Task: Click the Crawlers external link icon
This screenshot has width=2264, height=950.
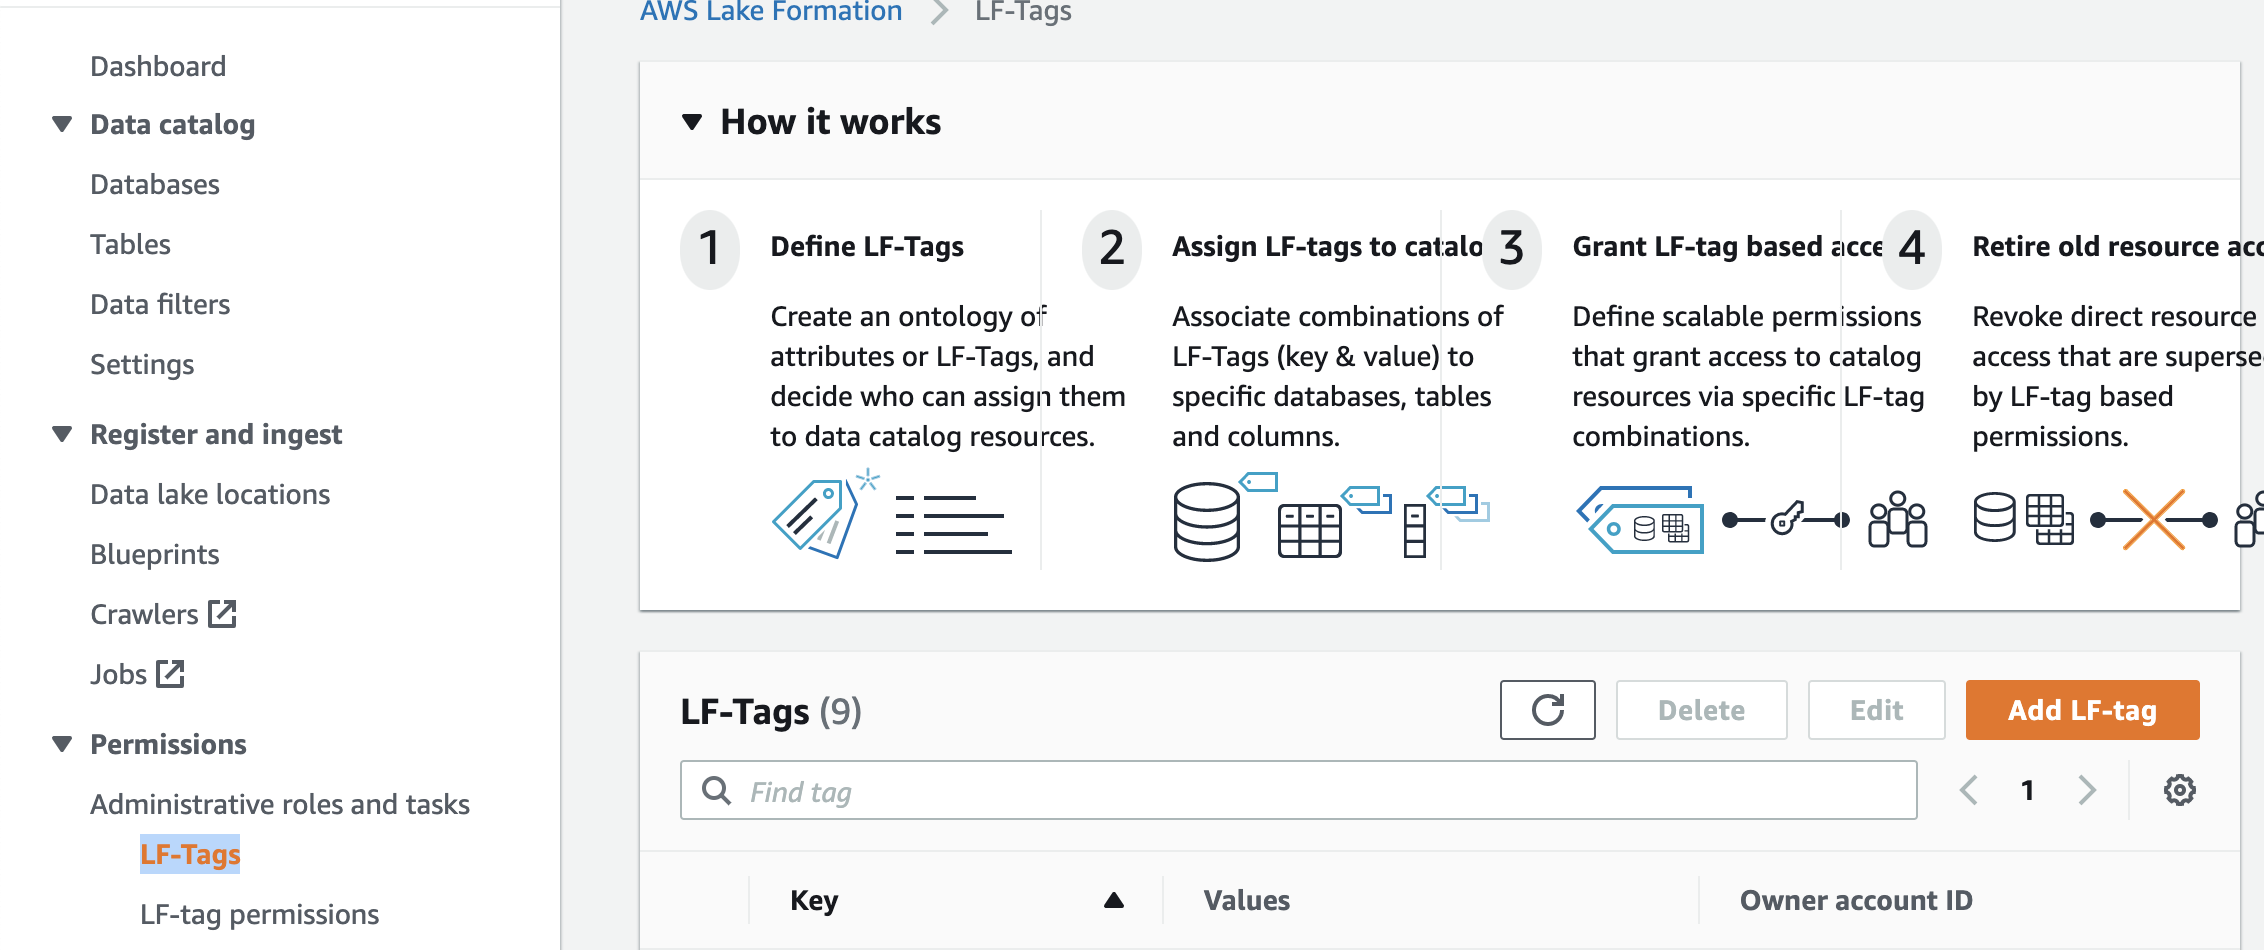Action: coord(222,614)
